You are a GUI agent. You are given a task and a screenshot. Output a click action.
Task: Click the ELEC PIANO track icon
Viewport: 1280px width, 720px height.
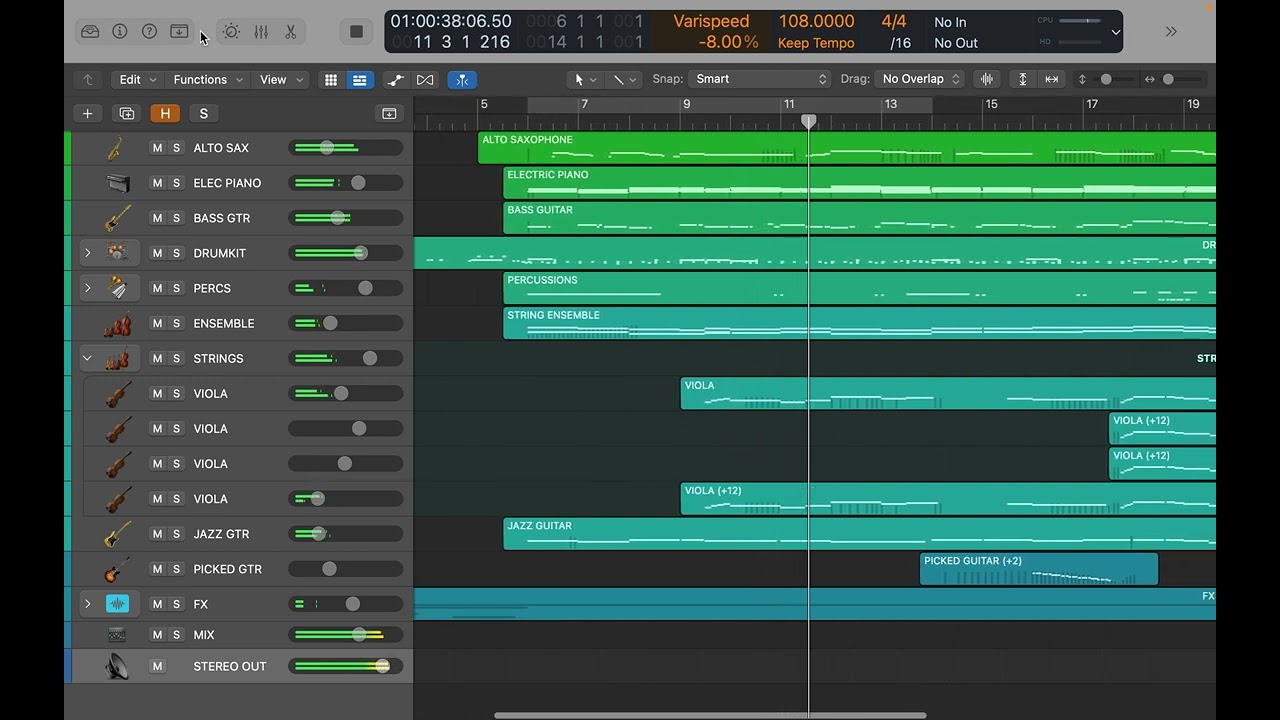[x=117, y=183]
